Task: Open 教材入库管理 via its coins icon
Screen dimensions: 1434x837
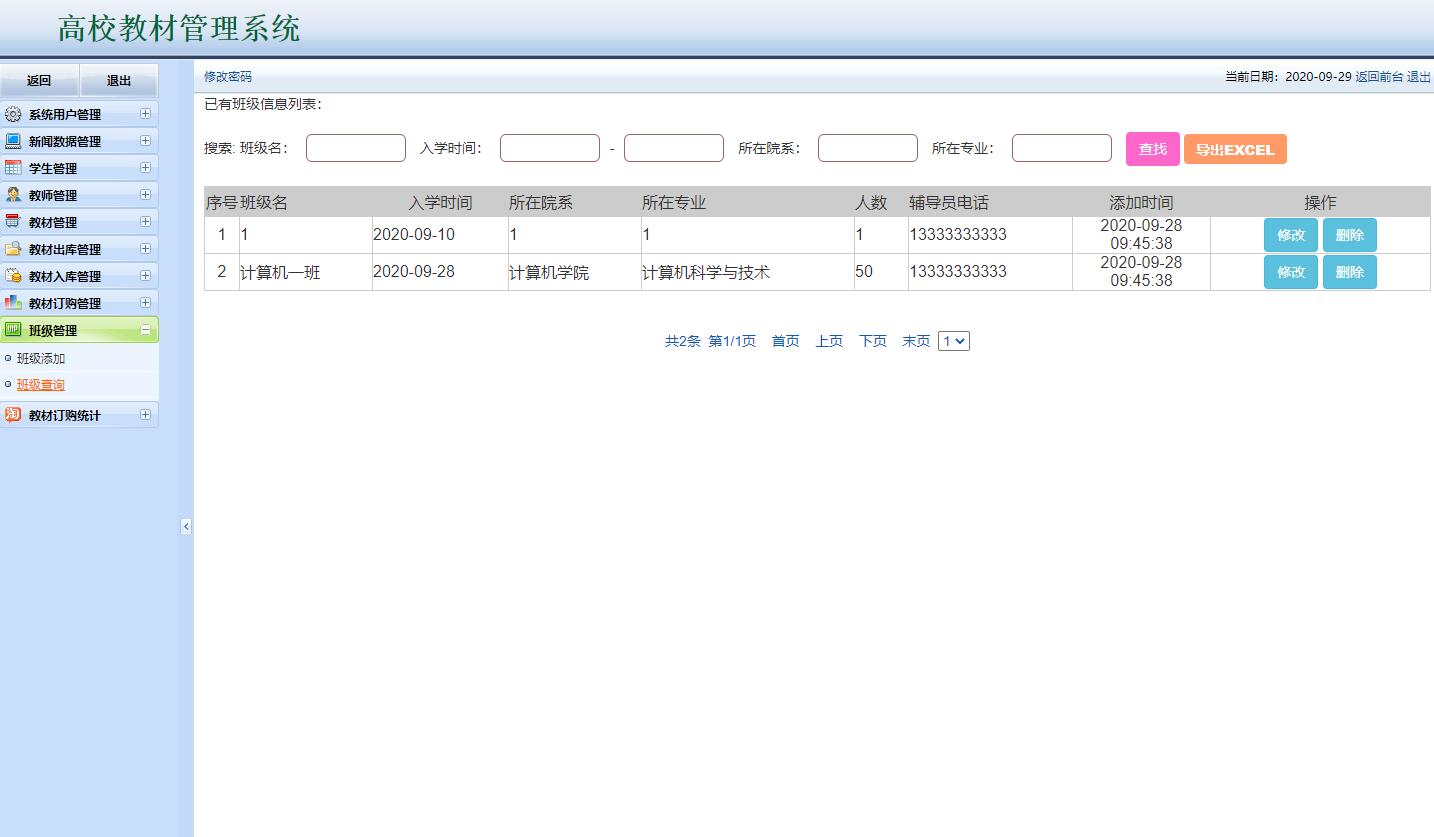Action: (x=14, y=275)
